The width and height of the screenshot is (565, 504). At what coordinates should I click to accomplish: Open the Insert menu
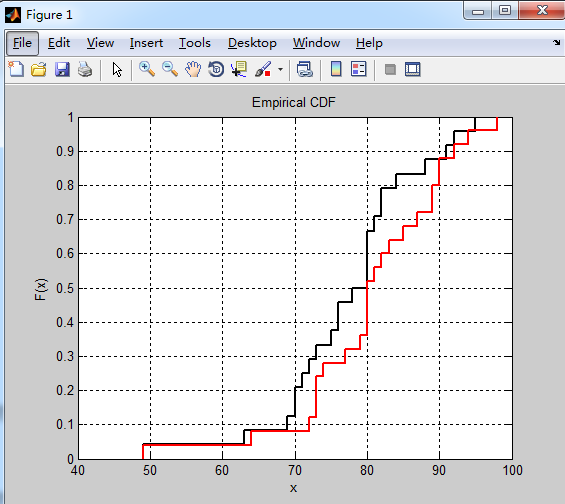146,43
